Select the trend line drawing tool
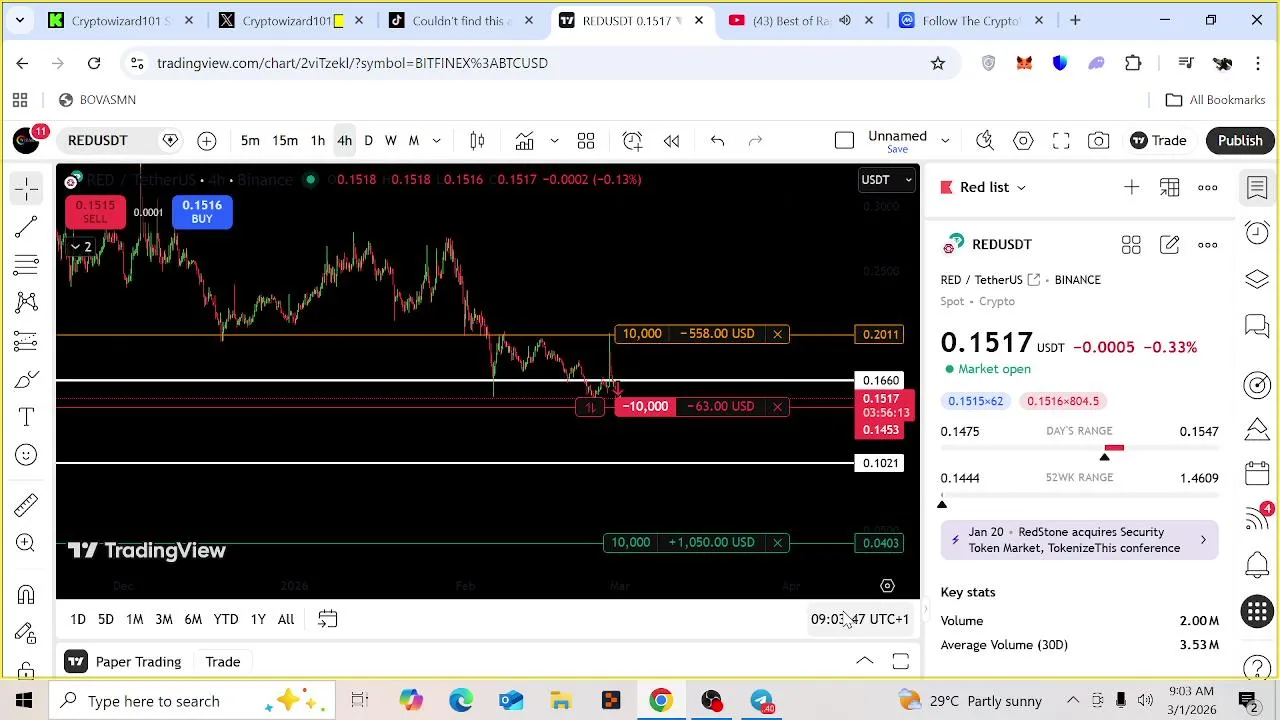1280x720 pixels. [27, 227]
